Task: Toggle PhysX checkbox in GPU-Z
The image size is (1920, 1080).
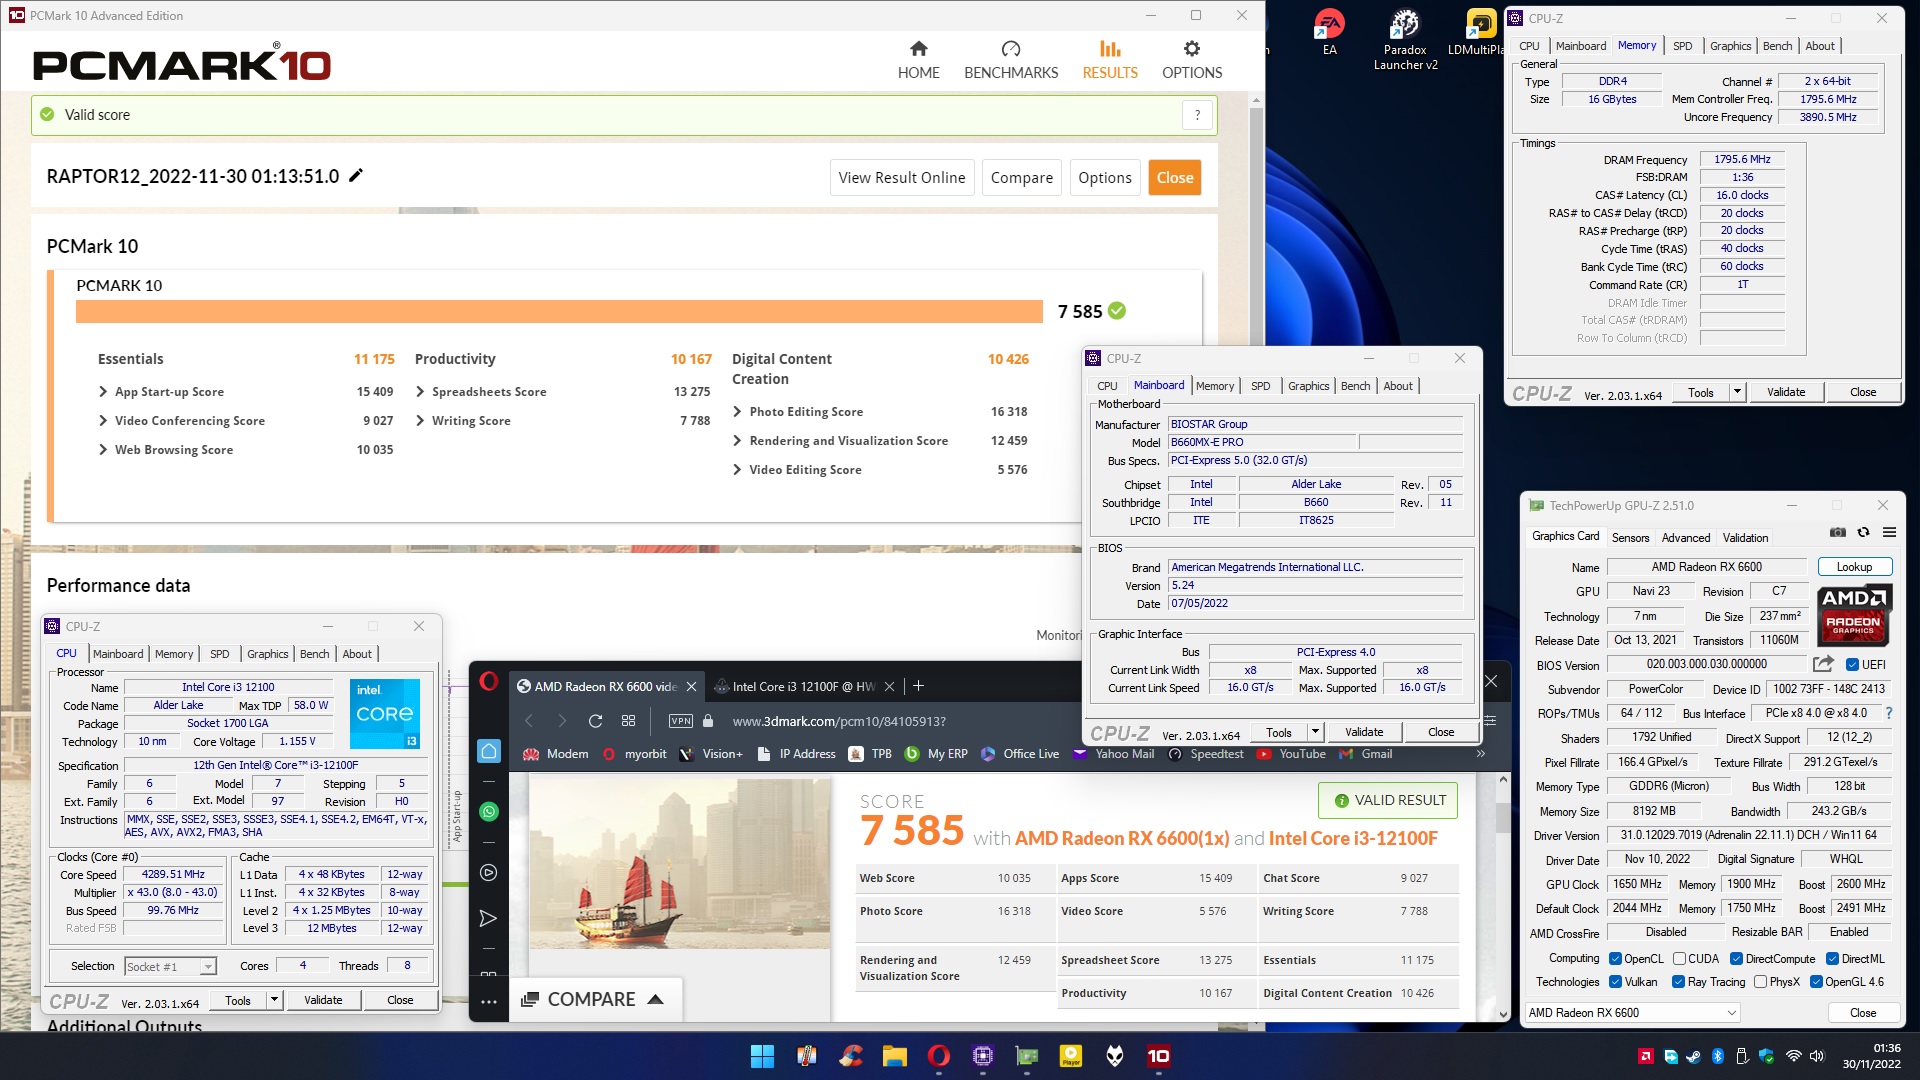Action: (1760, 982)
